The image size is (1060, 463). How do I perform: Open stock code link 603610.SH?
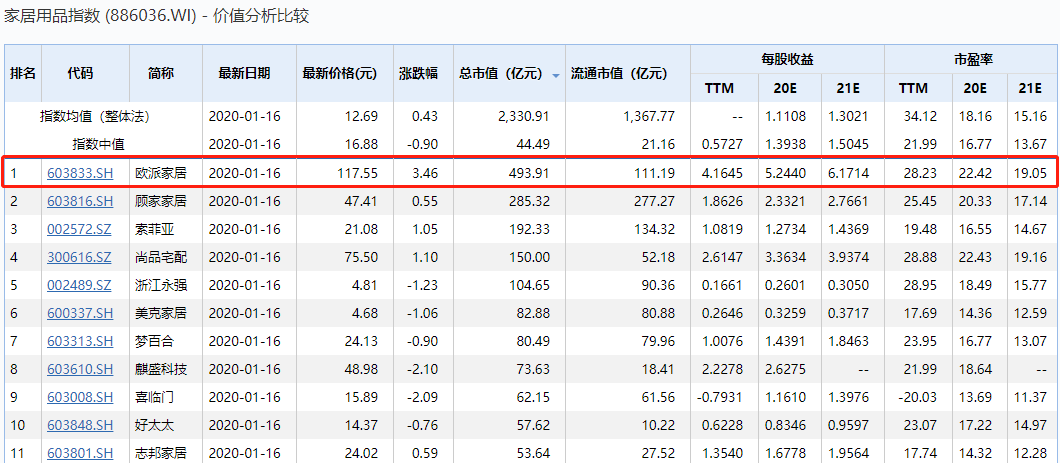(x=80, y=369)
